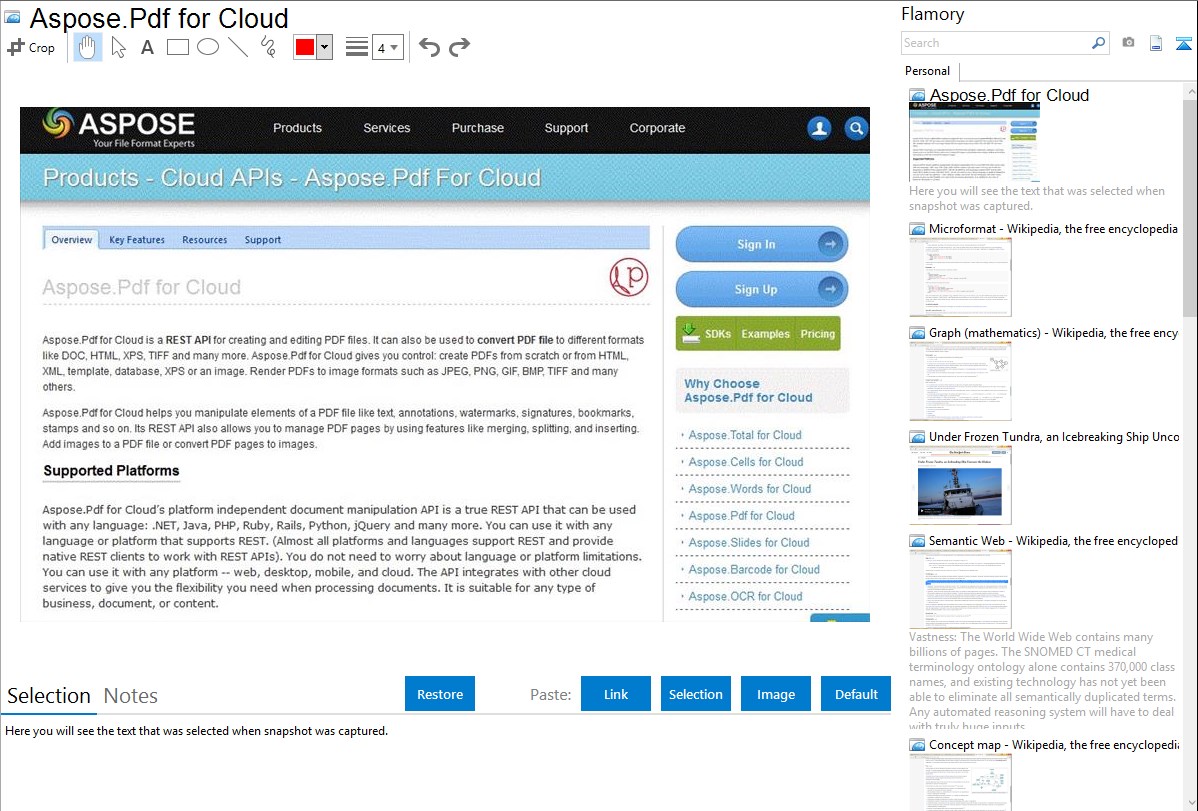This screenshot has height=811, width=1198.
Task: Switch to the Notes tab
Action: (x=131, y=696)
